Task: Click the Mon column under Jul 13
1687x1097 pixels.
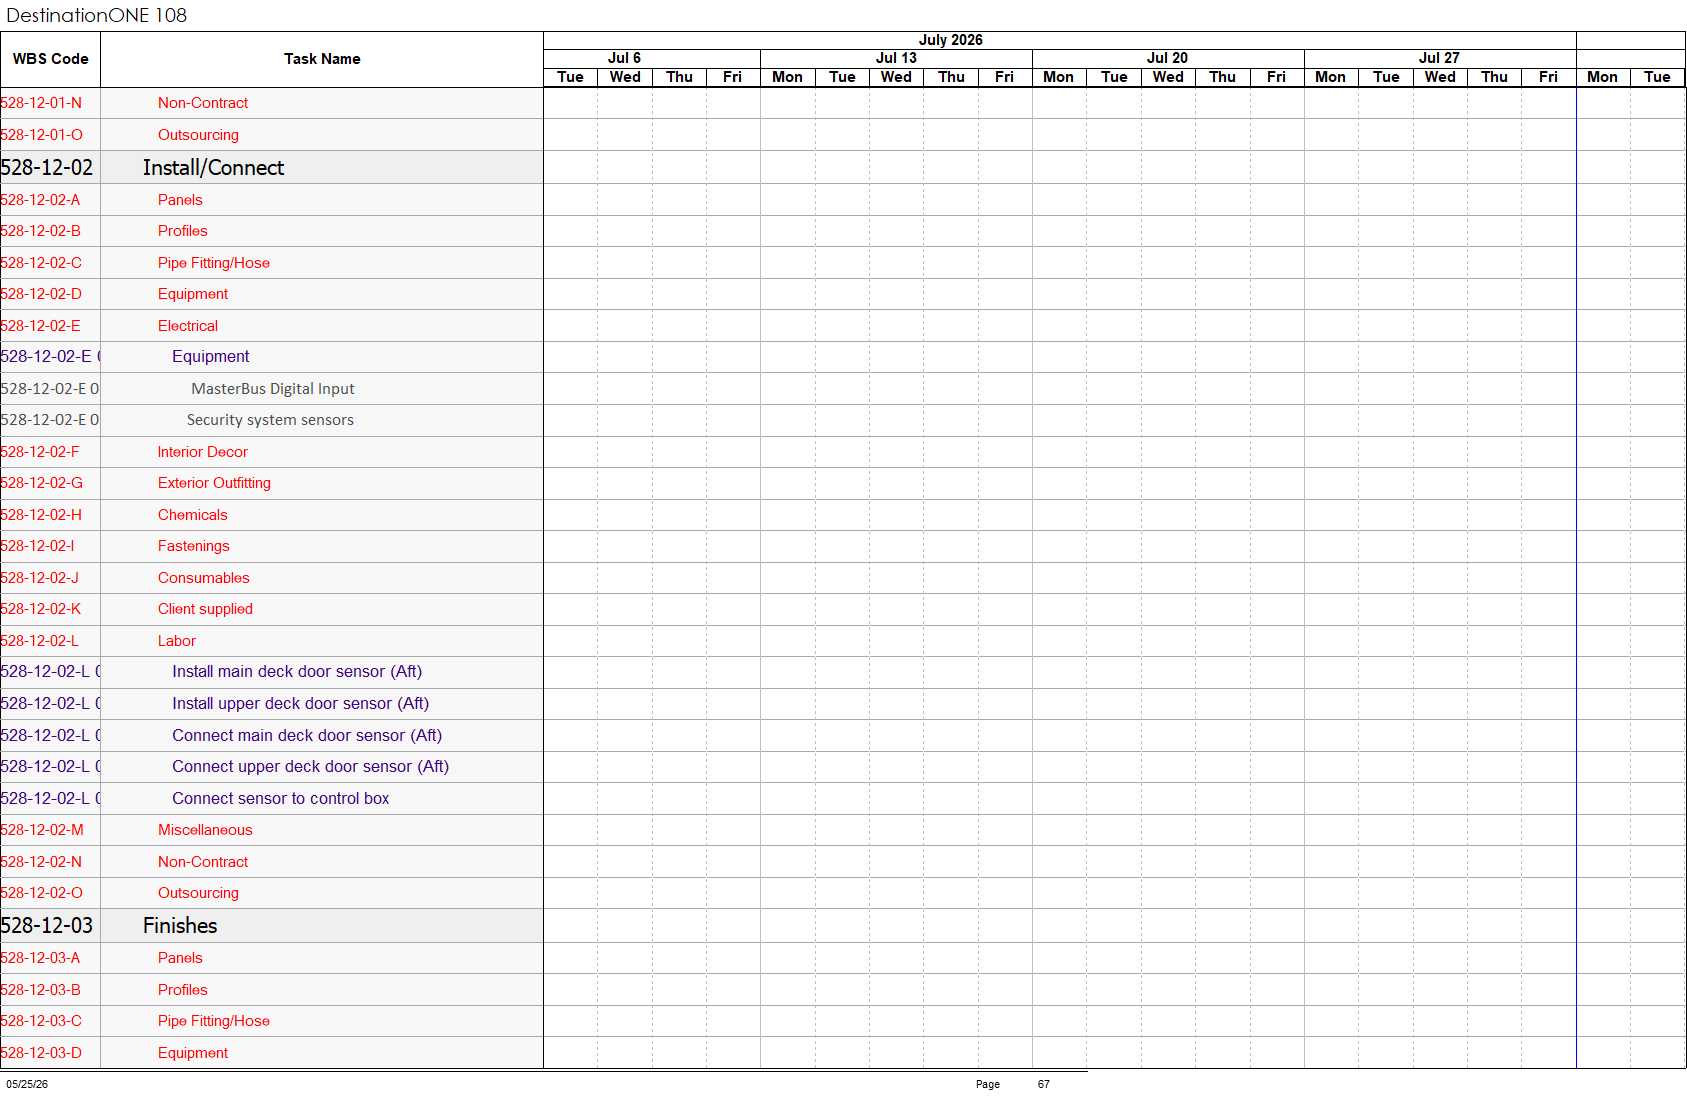Action: (787, 77)
